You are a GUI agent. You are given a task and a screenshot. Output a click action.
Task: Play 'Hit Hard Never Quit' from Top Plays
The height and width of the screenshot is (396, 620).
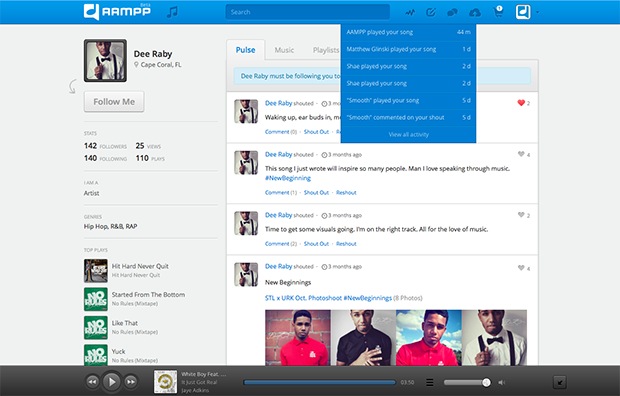95,271
